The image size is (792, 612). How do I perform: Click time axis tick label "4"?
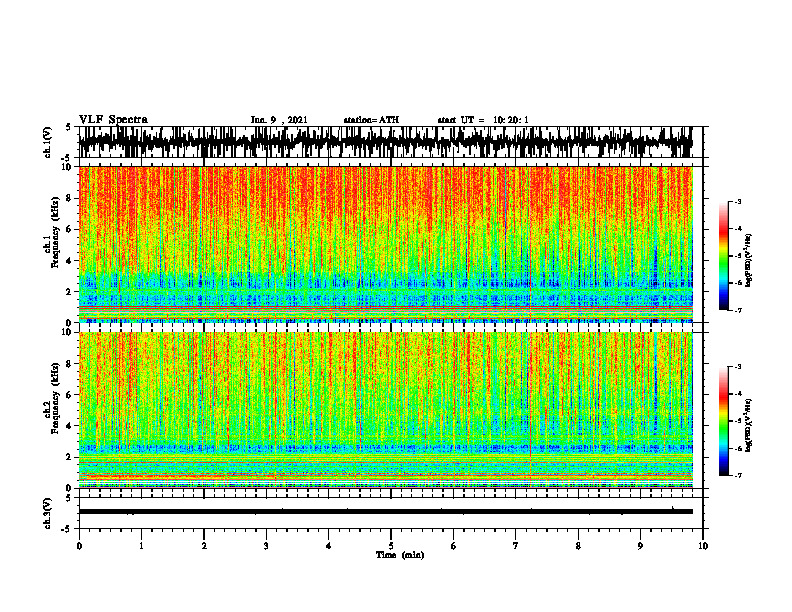click(329, 546)
